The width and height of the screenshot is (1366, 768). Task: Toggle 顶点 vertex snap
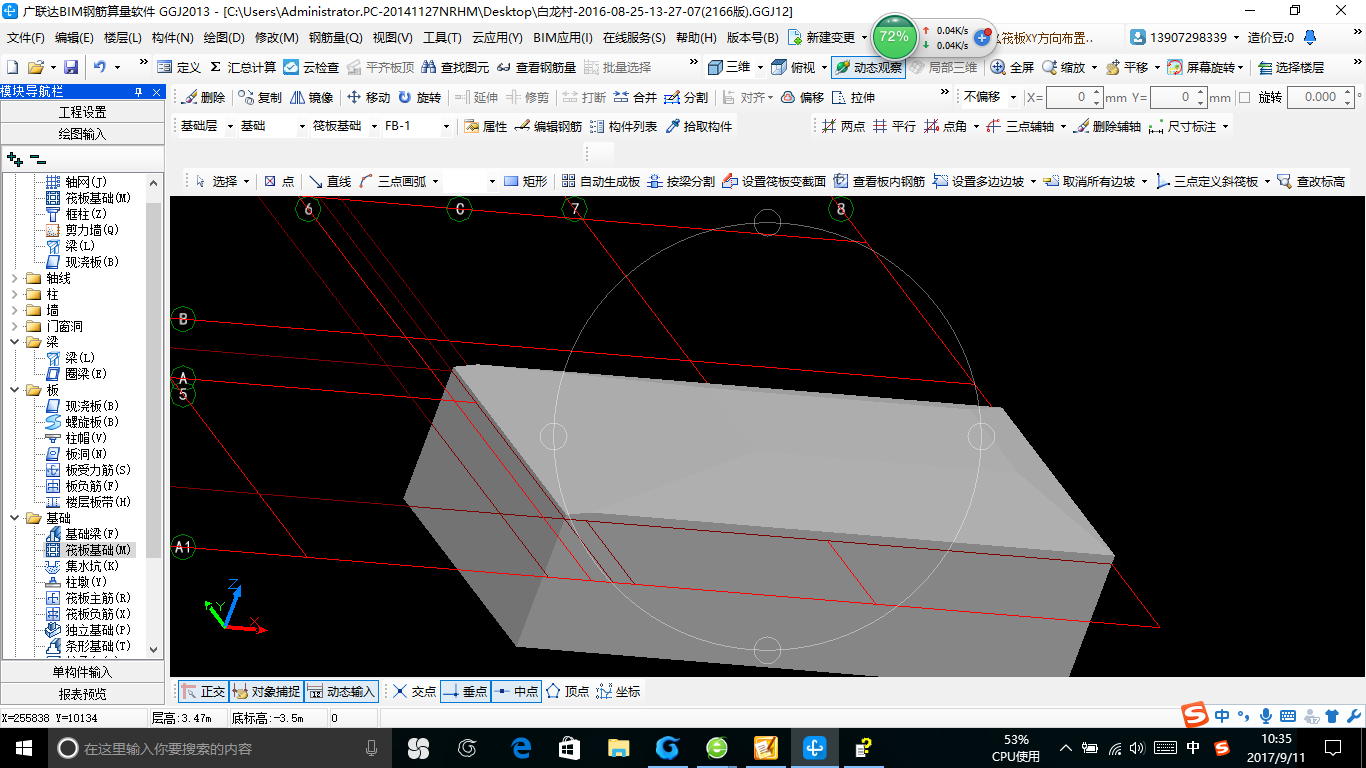567,691
